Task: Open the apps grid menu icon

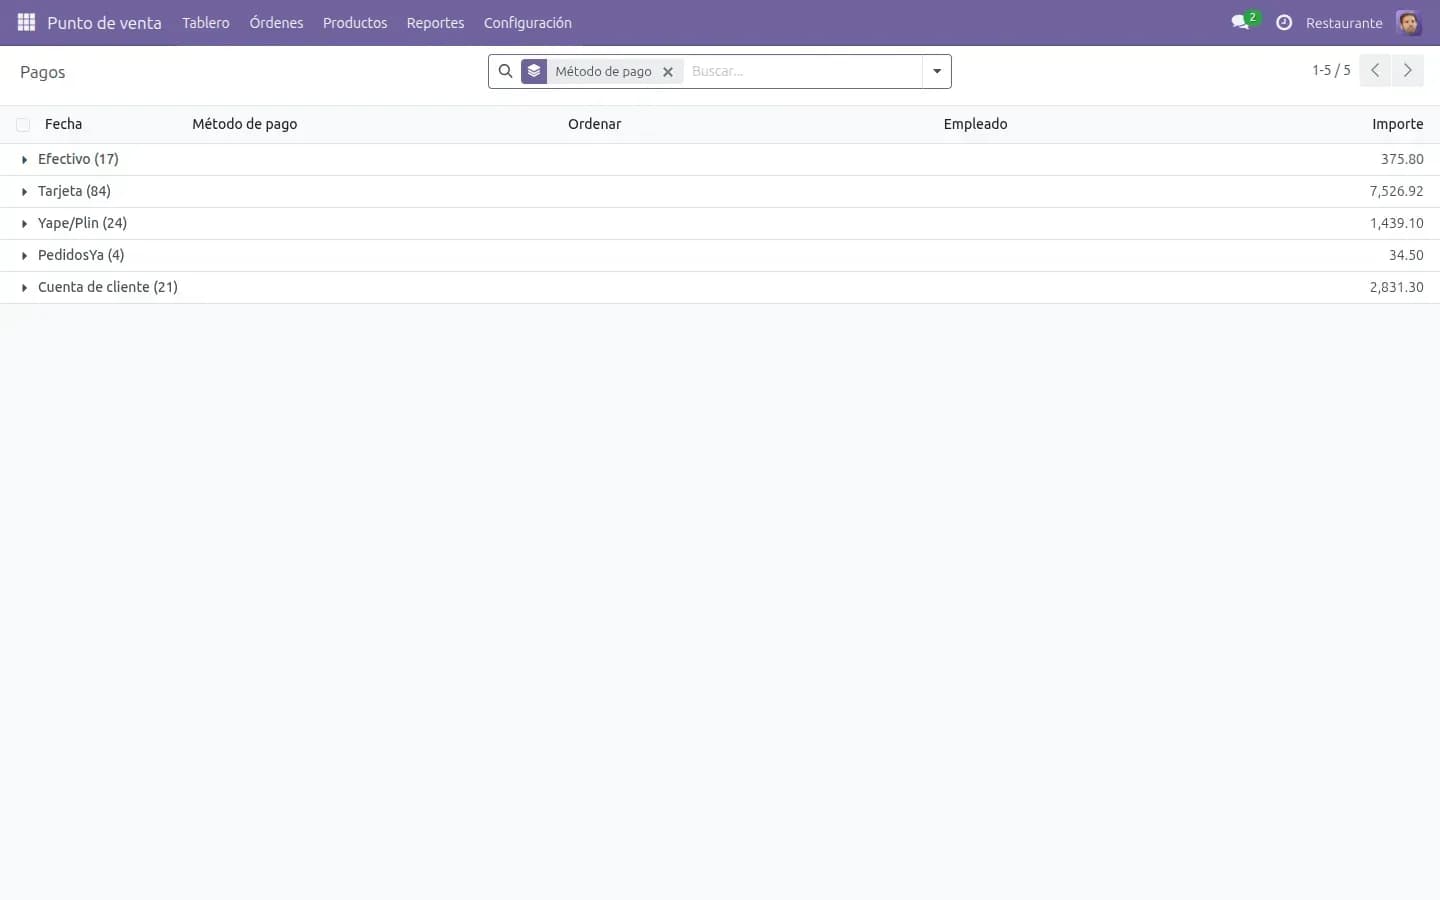Action: (26, 22)
